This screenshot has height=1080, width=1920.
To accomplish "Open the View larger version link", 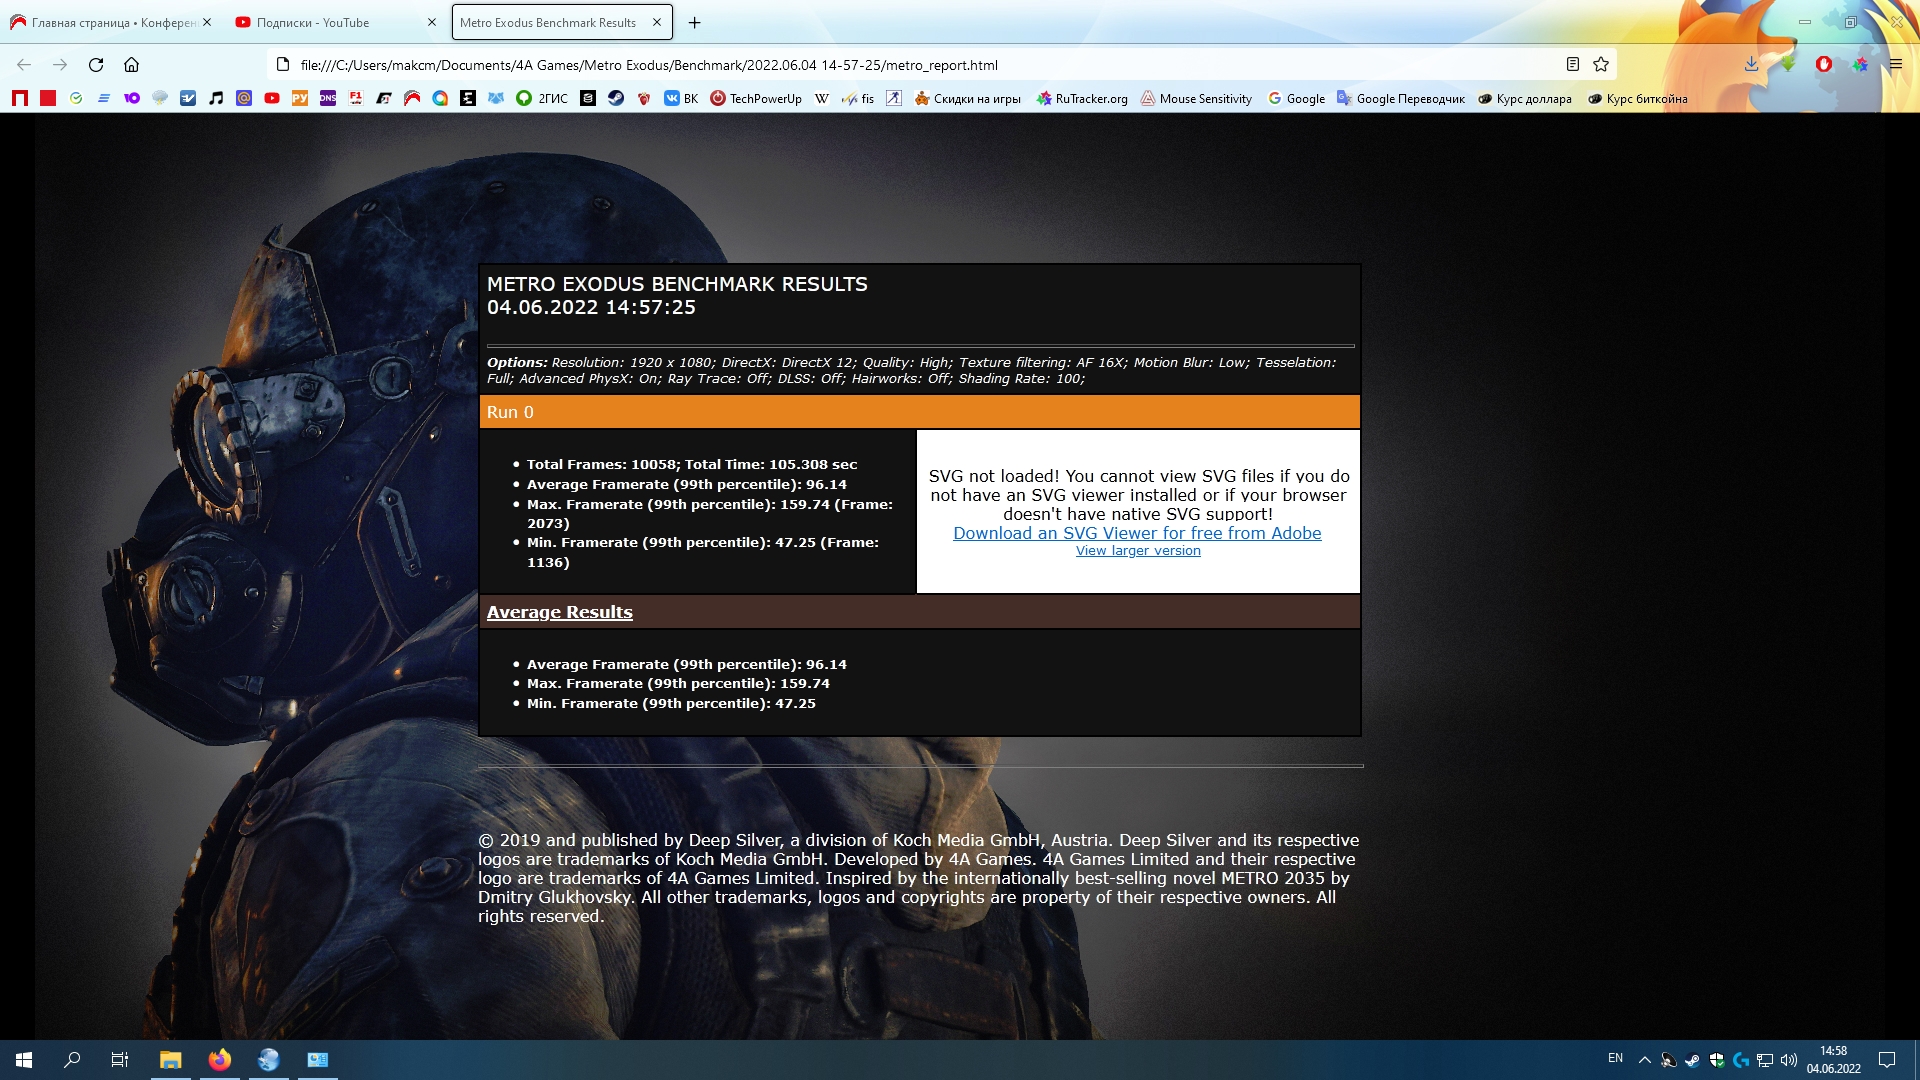I will coord(1138,551).
